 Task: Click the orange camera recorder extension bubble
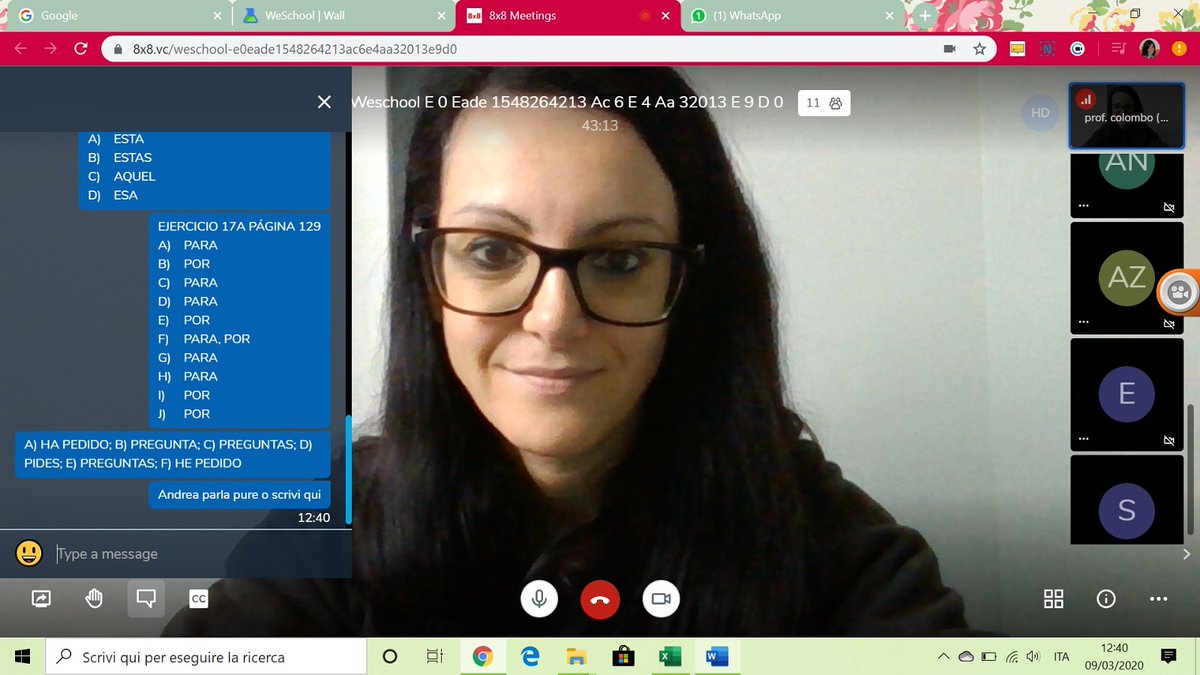(1180, 292)
